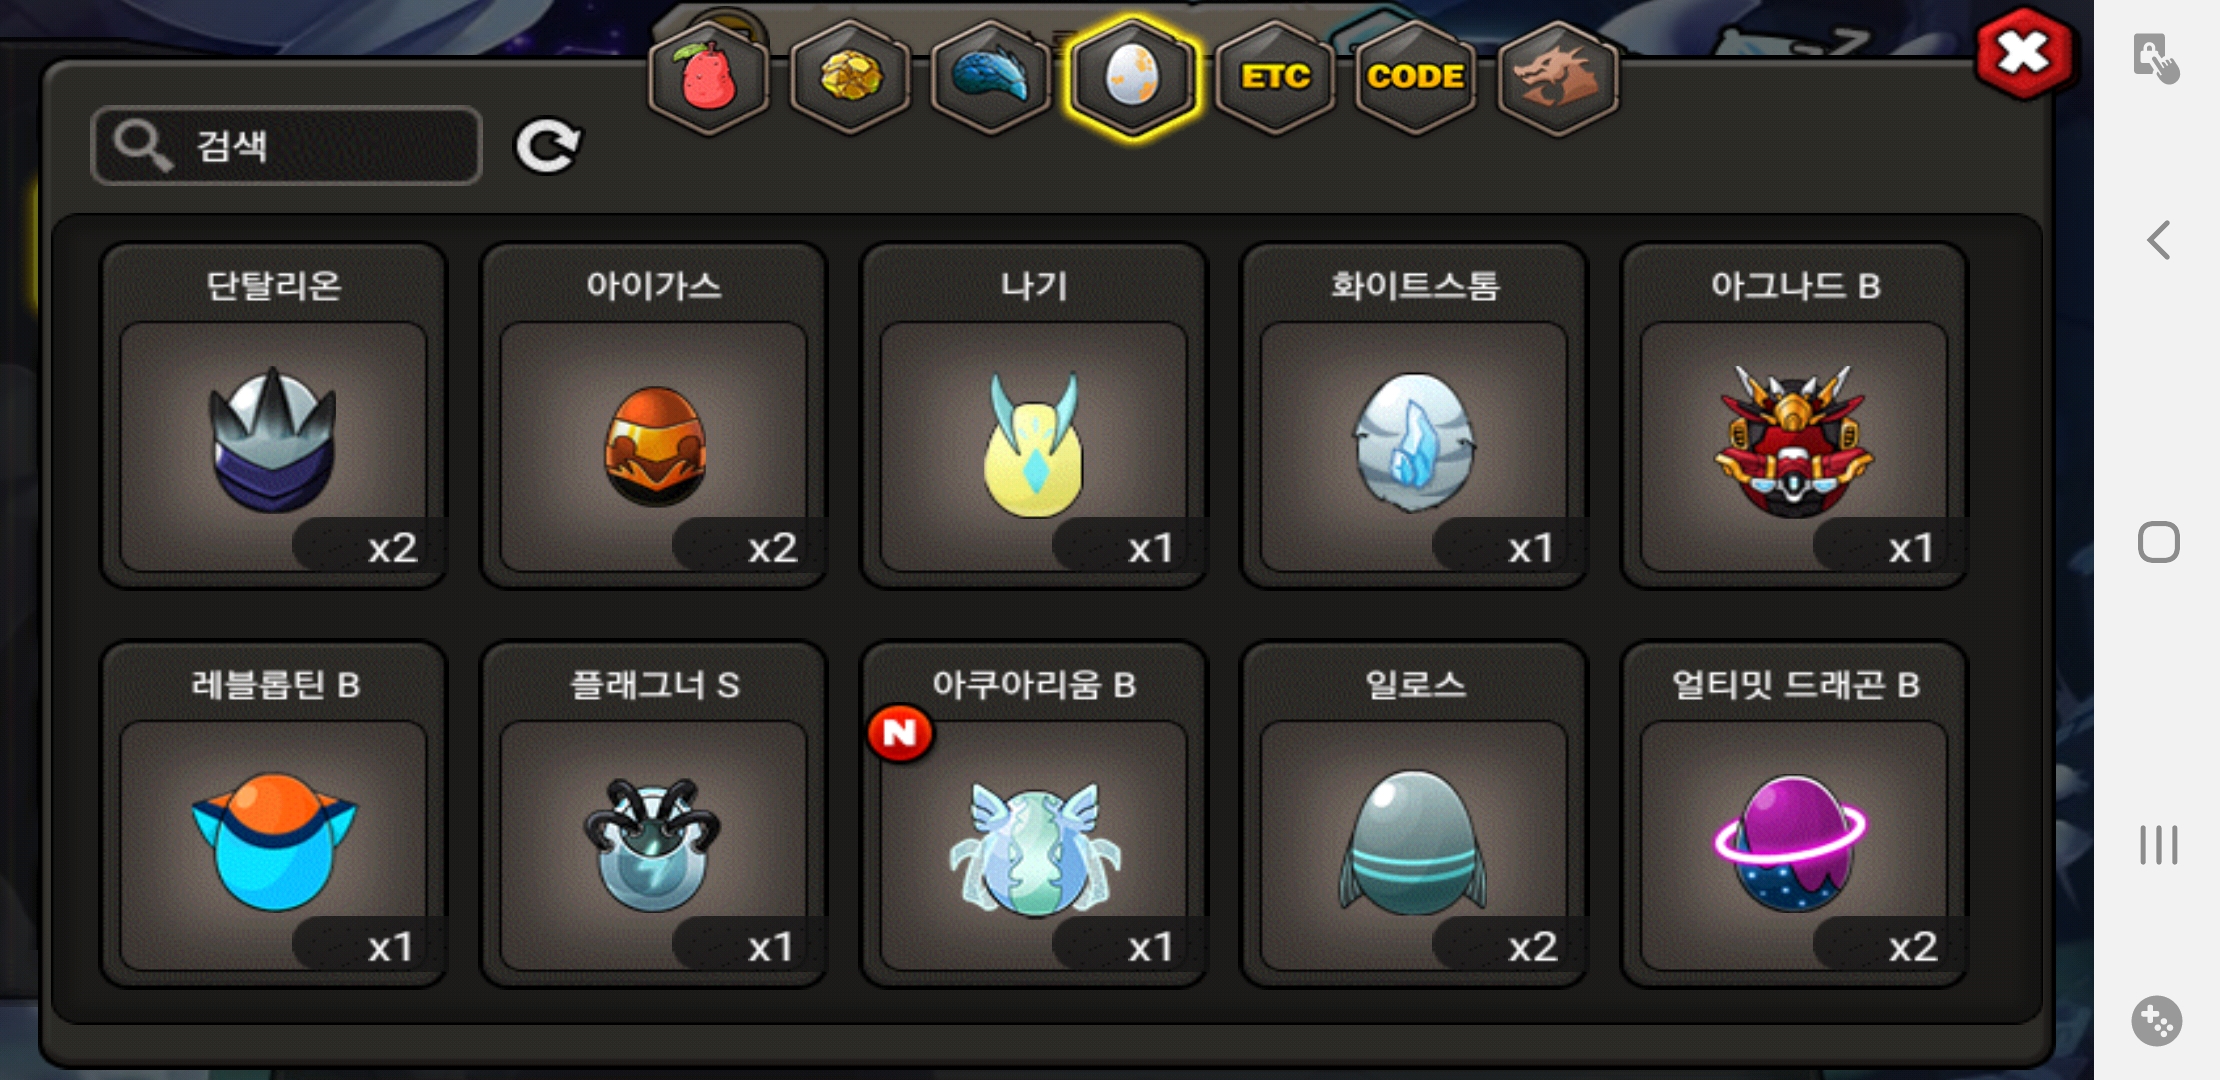Image resolution: width=2220 pixels, height=1080 pixels.
Task: Choose the 나기 yellow egg
Action: tap(1034, 415)
